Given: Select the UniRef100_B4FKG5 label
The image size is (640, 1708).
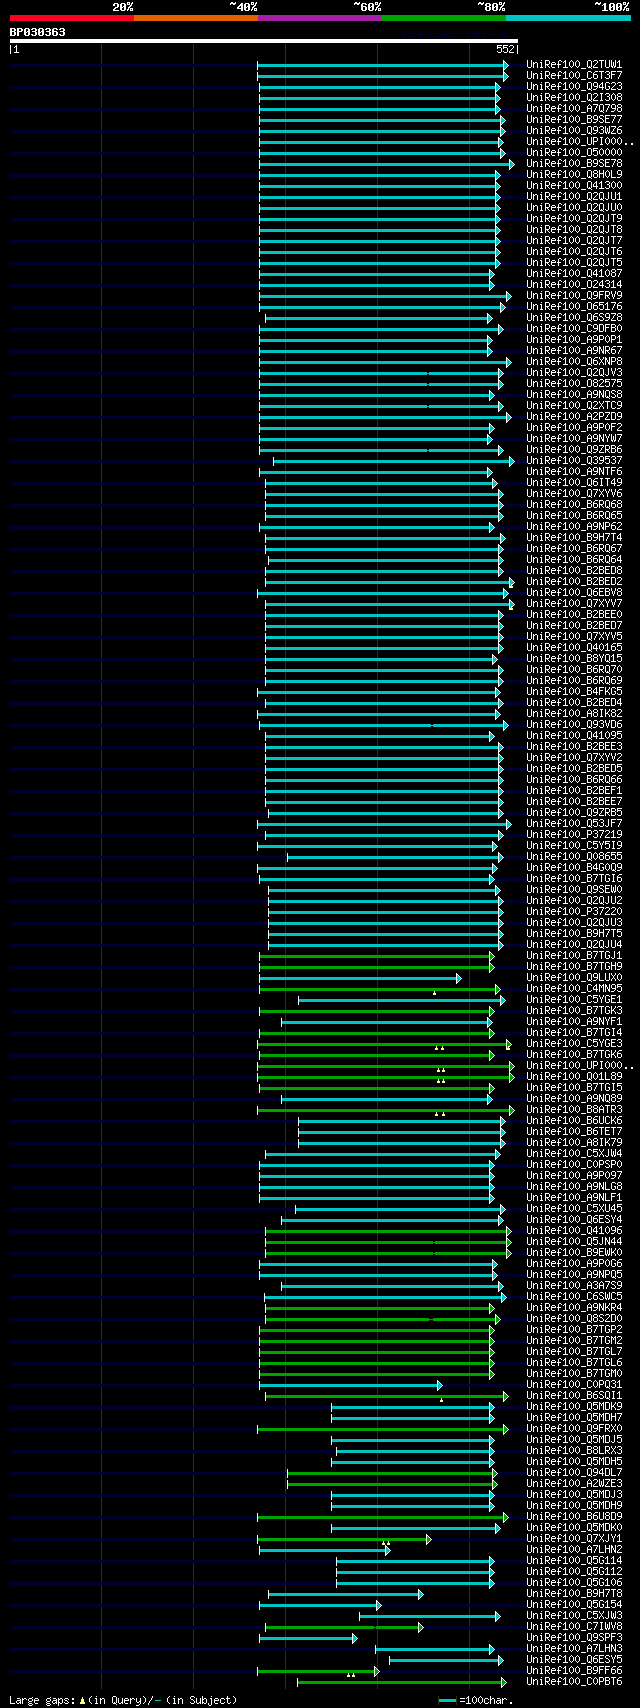Looking at the screenshot, I should pos(574,691).
